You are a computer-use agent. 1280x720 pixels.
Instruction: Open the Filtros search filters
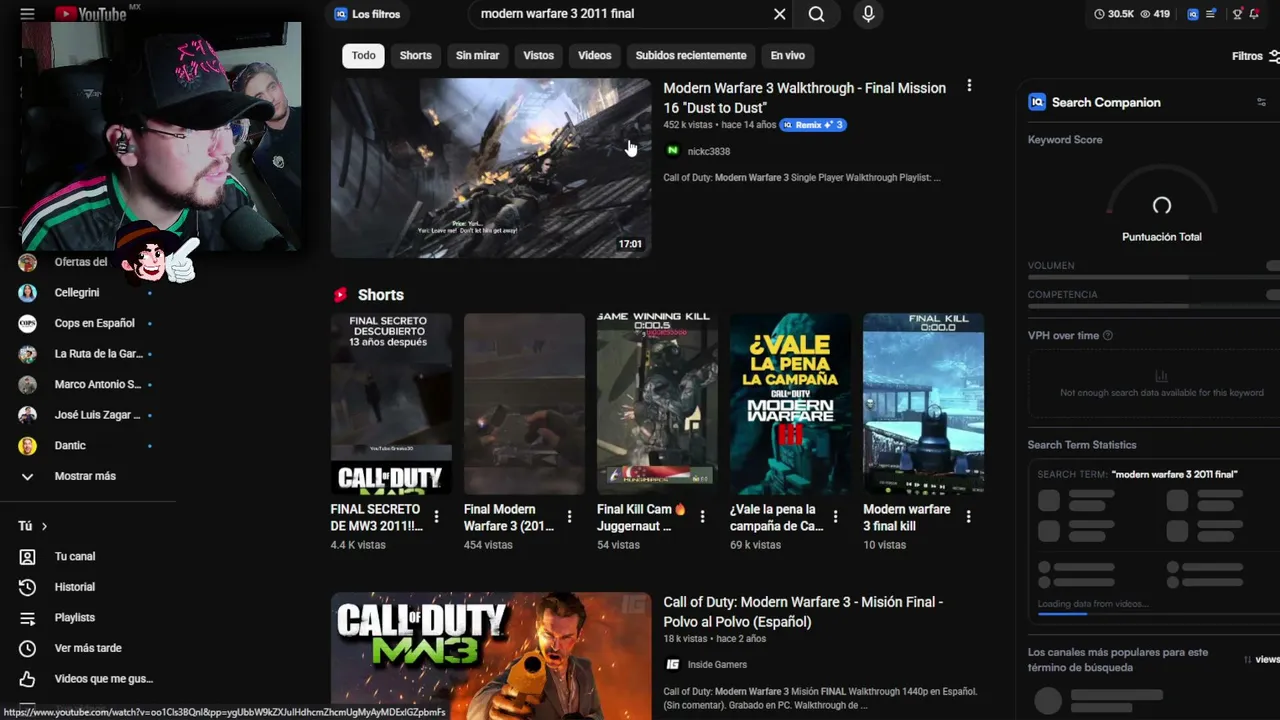pos(1255,56)
